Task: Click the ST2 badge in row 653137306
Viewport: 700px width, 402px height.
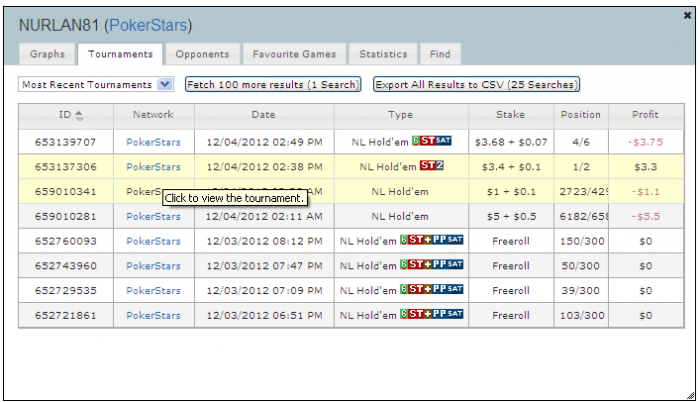Action: point(431,166)
